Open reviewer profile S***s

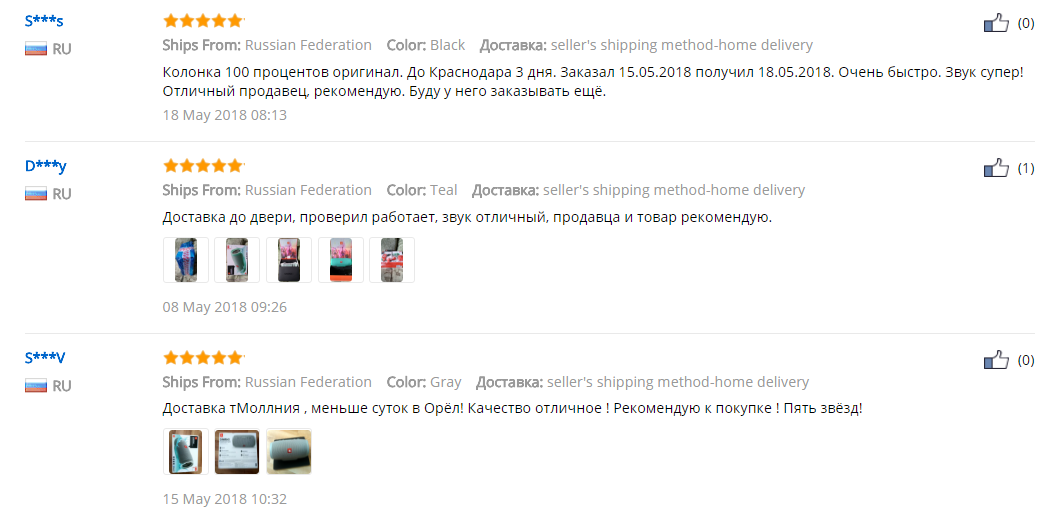(x=44, y=21)
